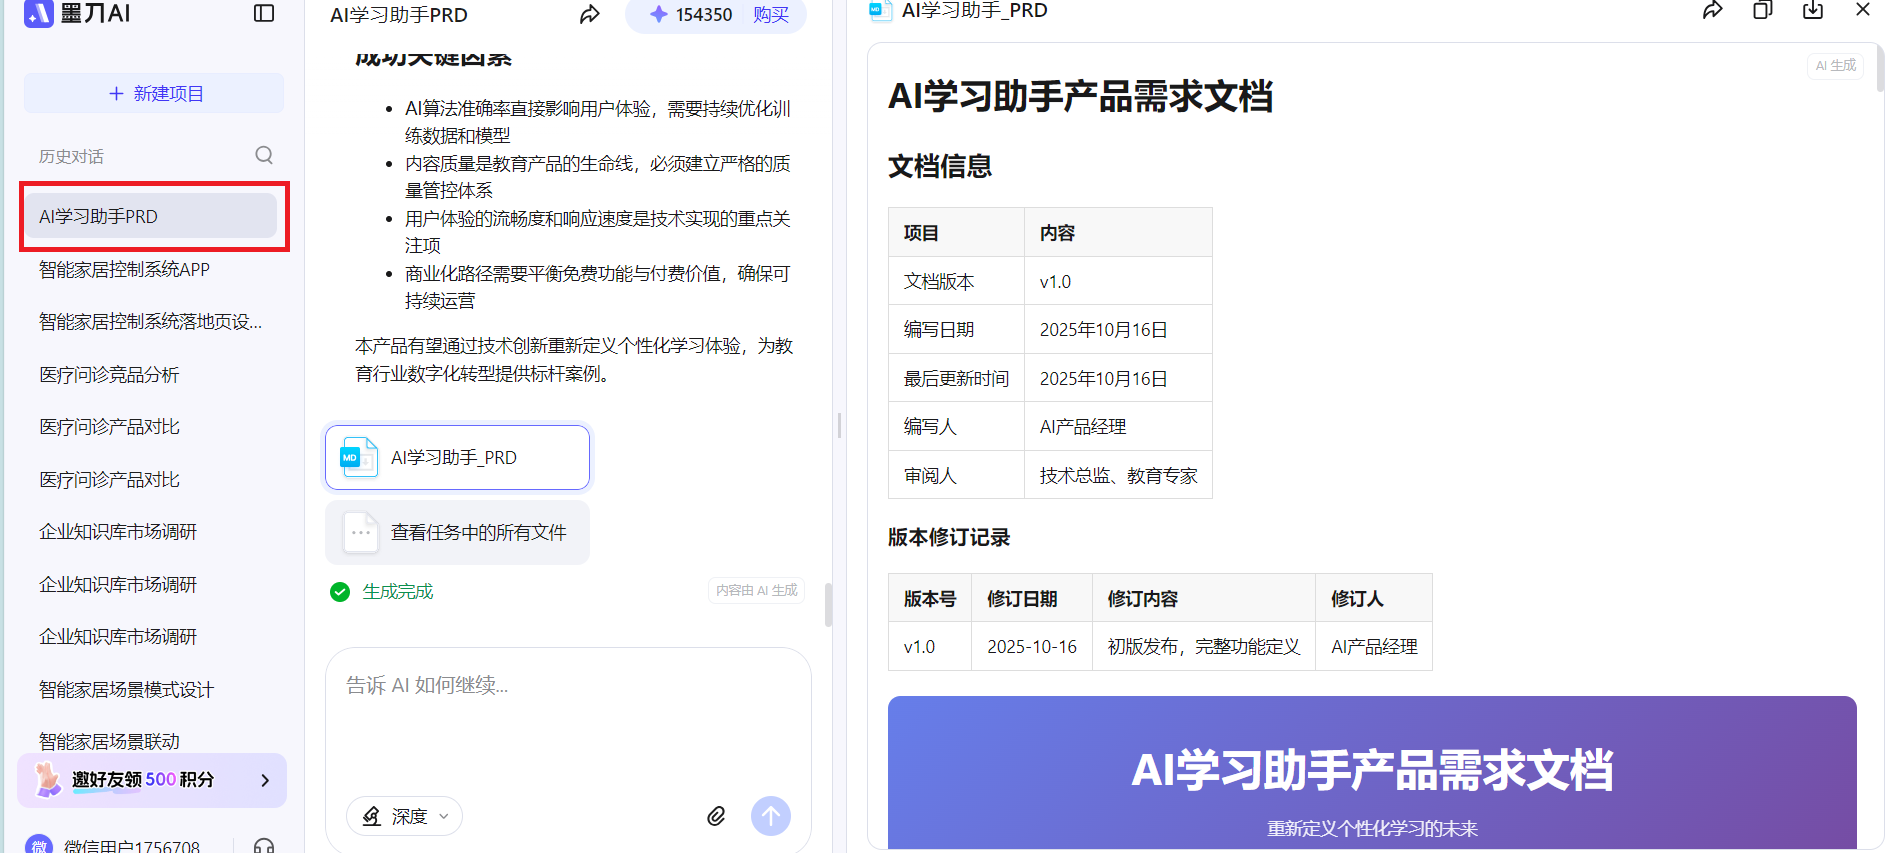
Task: Open customer support headset icon
Action: (x=264, y=846)
